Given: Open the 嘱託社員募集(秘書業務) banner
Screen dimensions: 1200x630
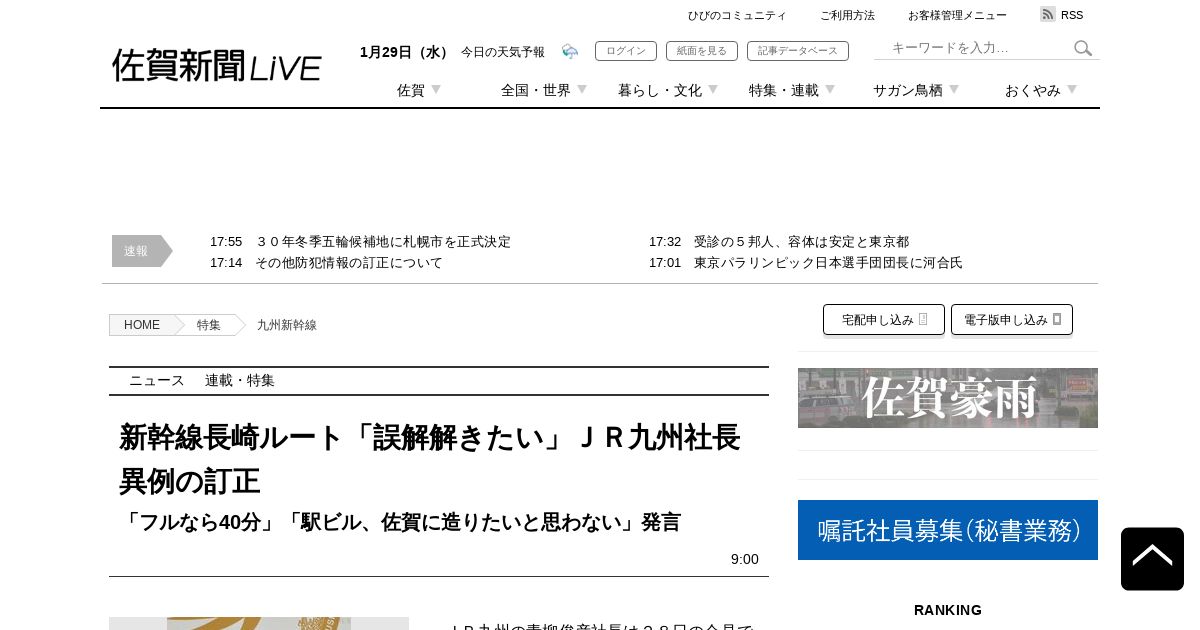Looking at the screenshot, I should click(948, 530).
